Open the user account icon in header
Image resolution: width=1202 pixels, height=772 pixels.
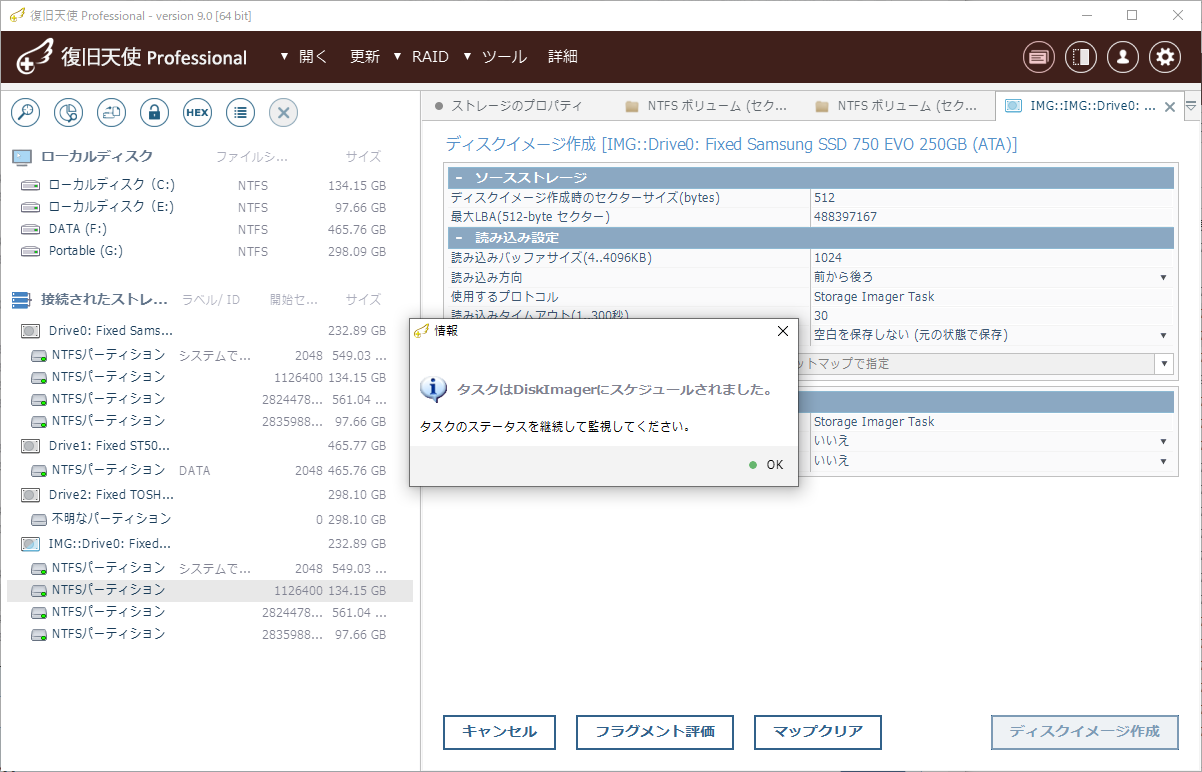(1123, 57)
